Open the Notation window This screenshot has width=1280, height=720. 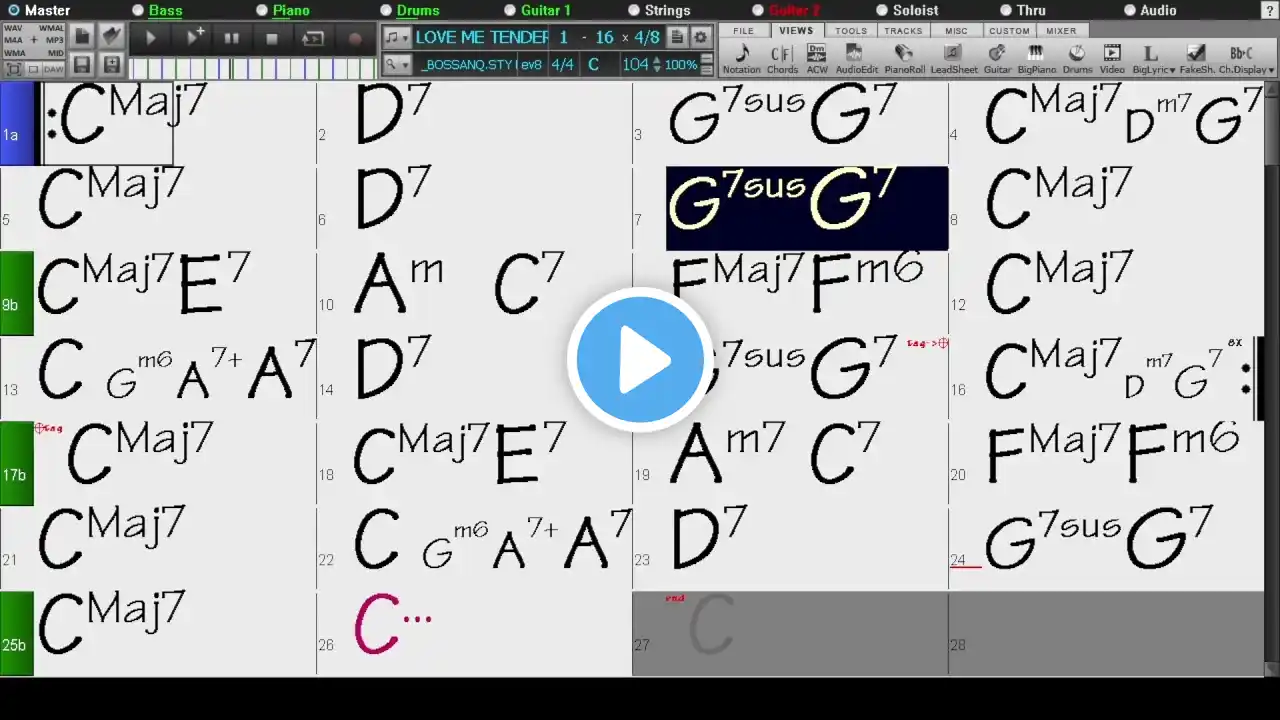click(x=742, y=59)
